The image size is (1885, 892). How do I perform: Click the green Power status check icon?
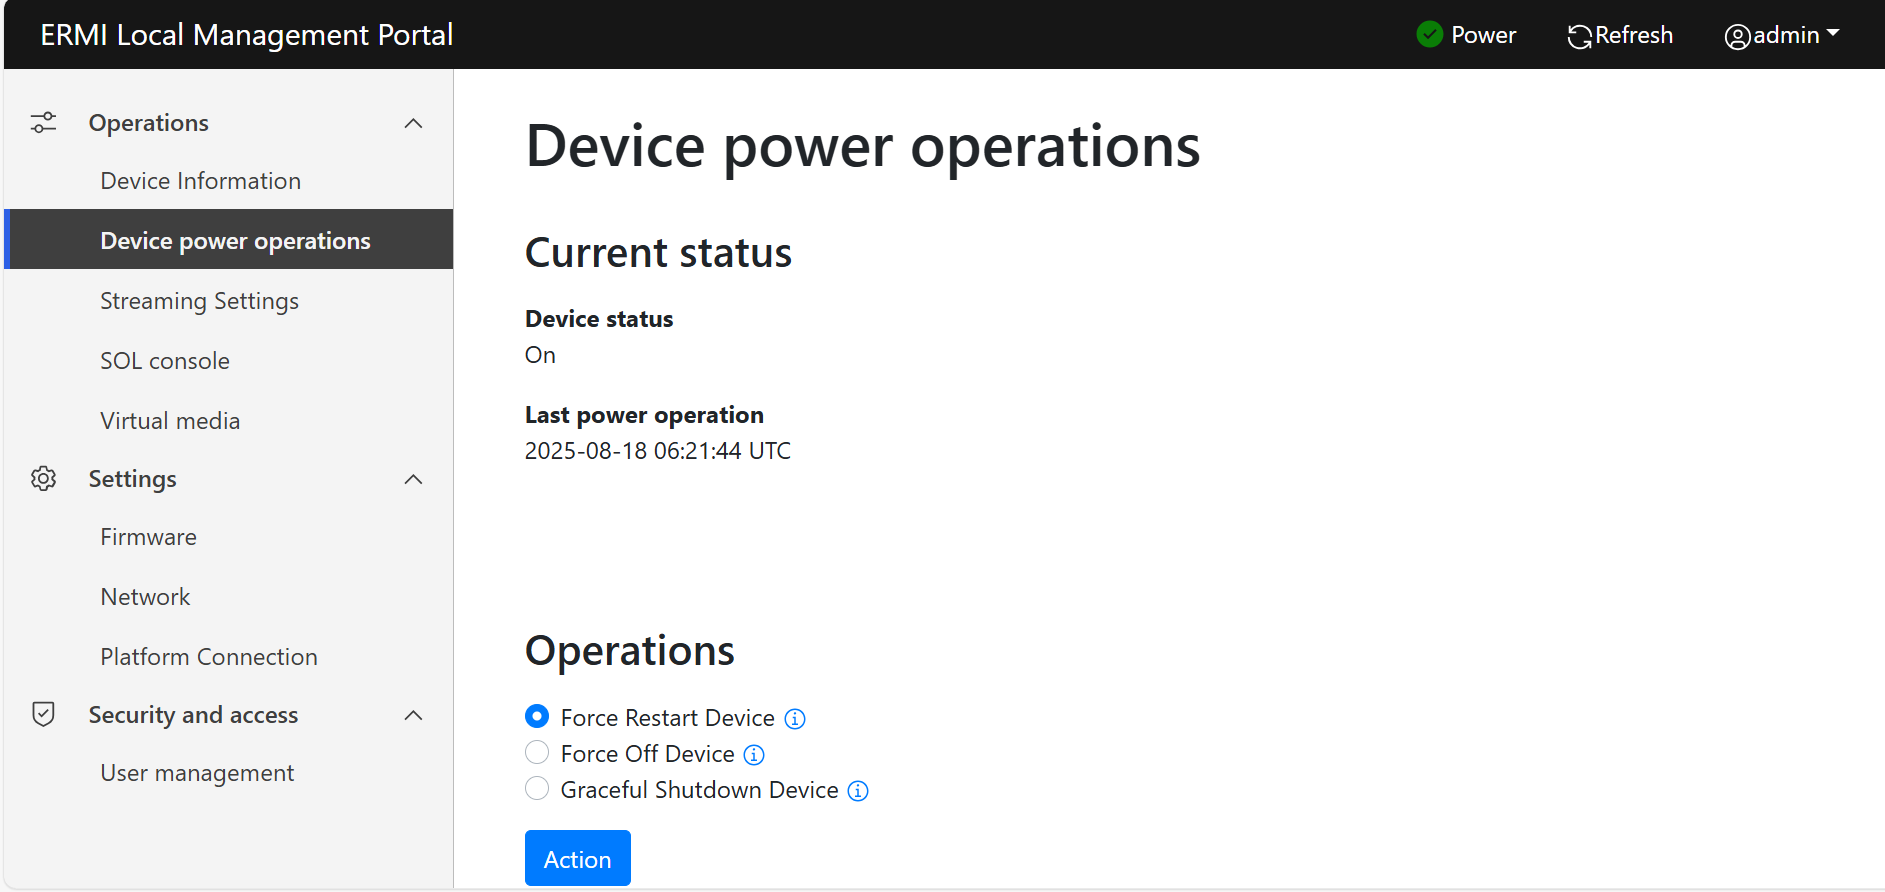(1429, 35)
